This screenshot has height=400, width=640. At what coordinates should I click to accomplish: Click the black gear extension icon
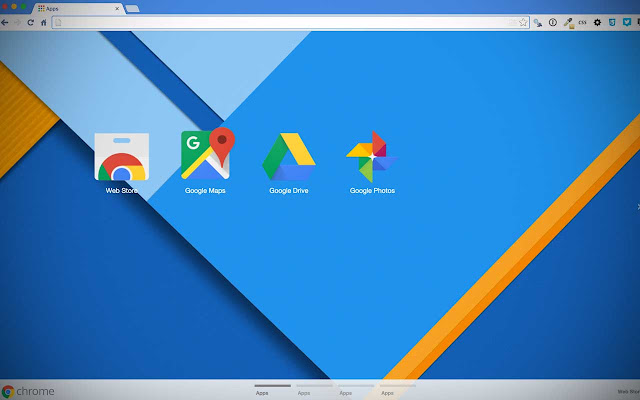597,22
